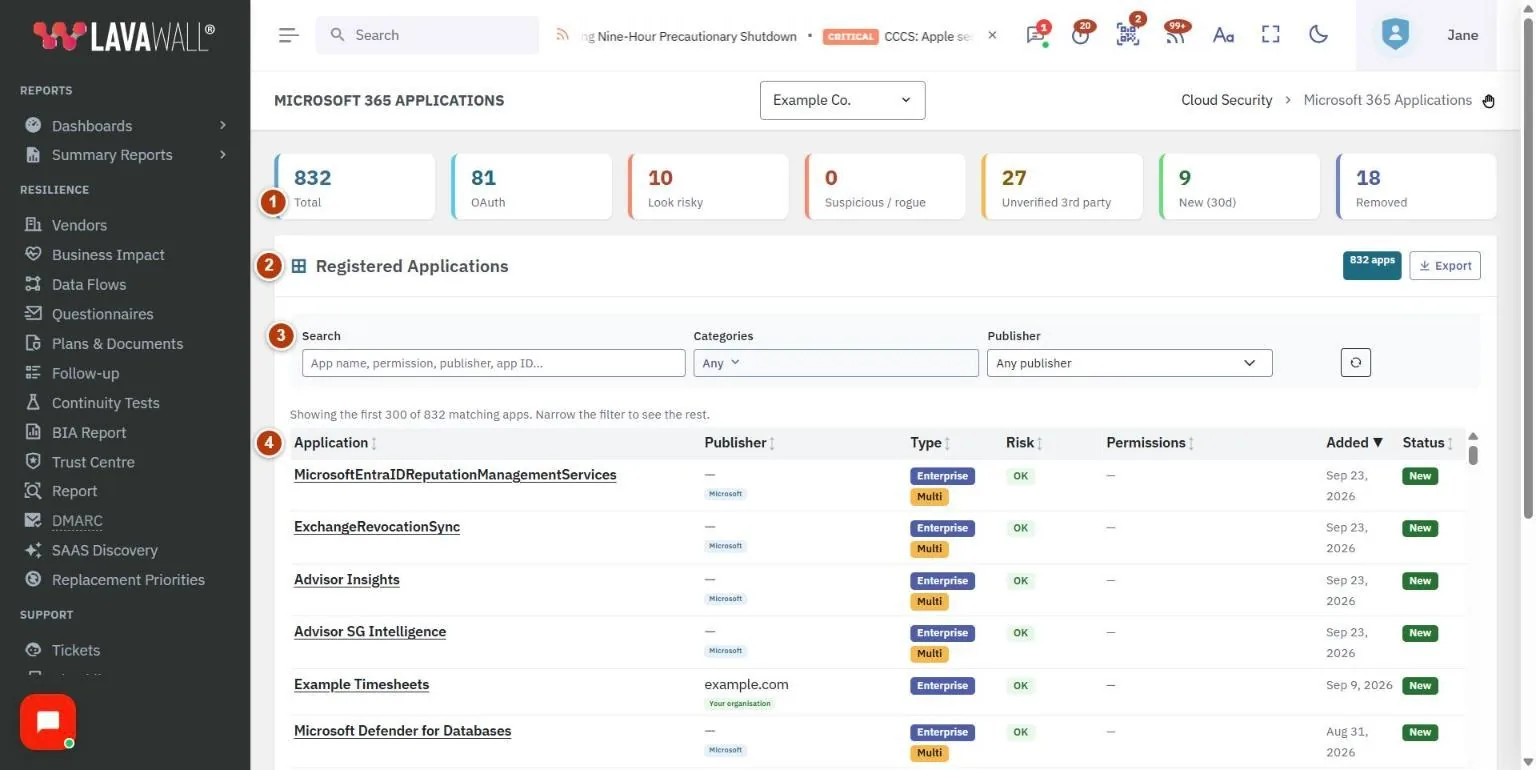Screen dimensions: 1536x770
Task: Open the red live chat widget
Action: click(48, 722)
